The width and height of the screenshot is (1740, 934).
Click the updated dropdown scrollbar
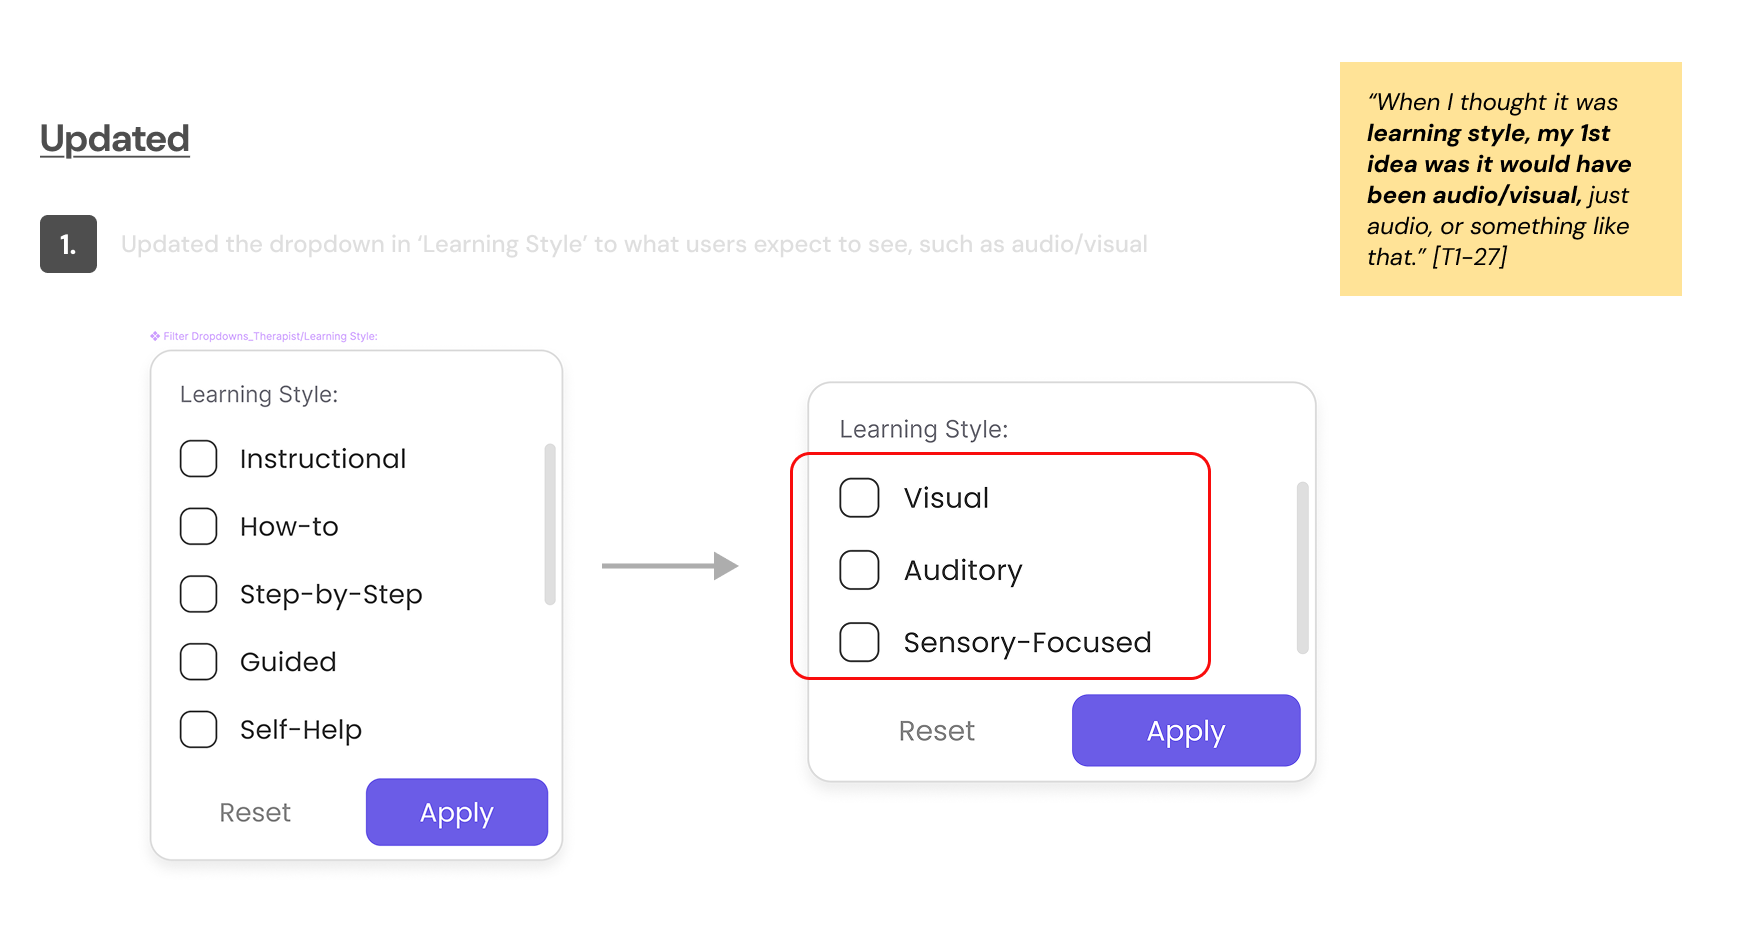click(1302, 568)
